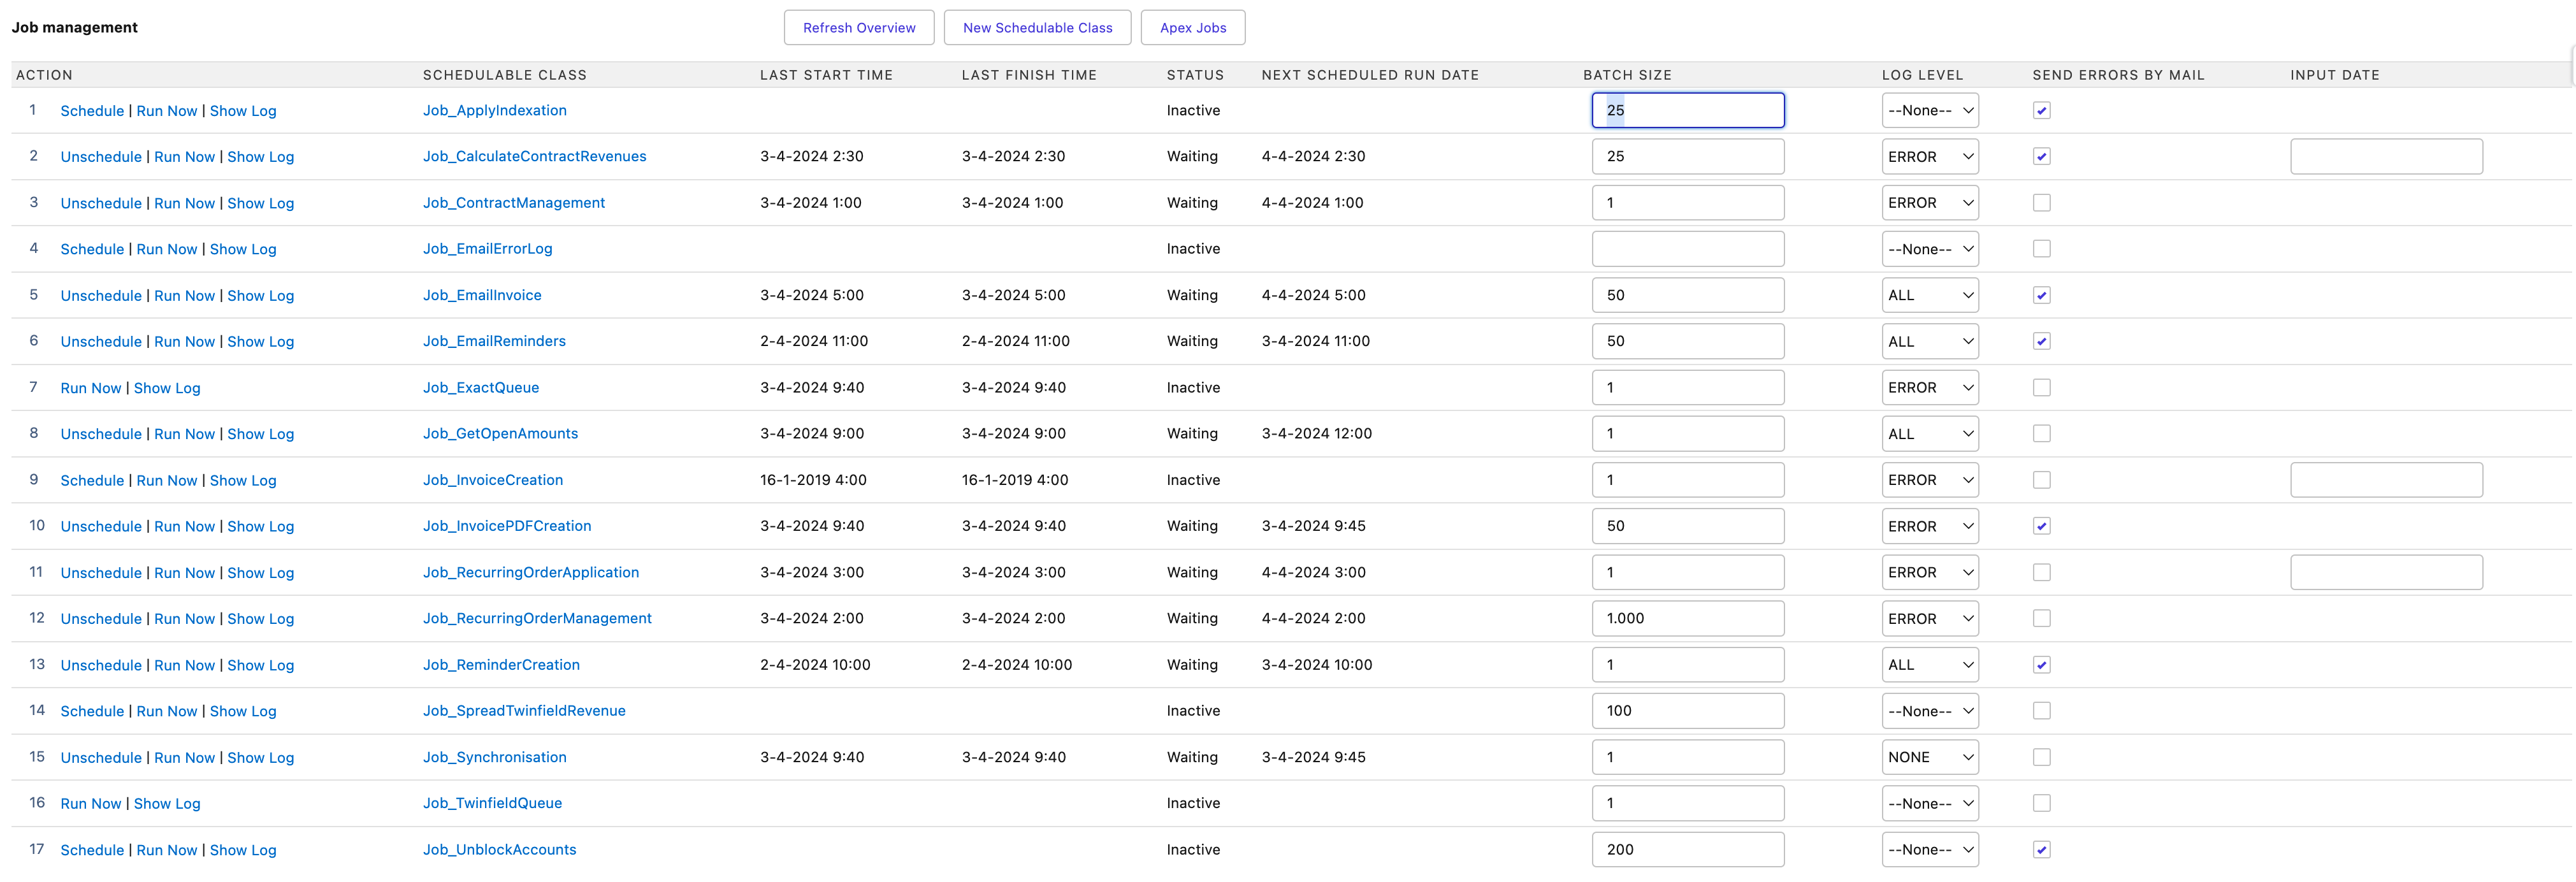Change Log Level for Job_EmailErrorLog

tap(1929, 249)
